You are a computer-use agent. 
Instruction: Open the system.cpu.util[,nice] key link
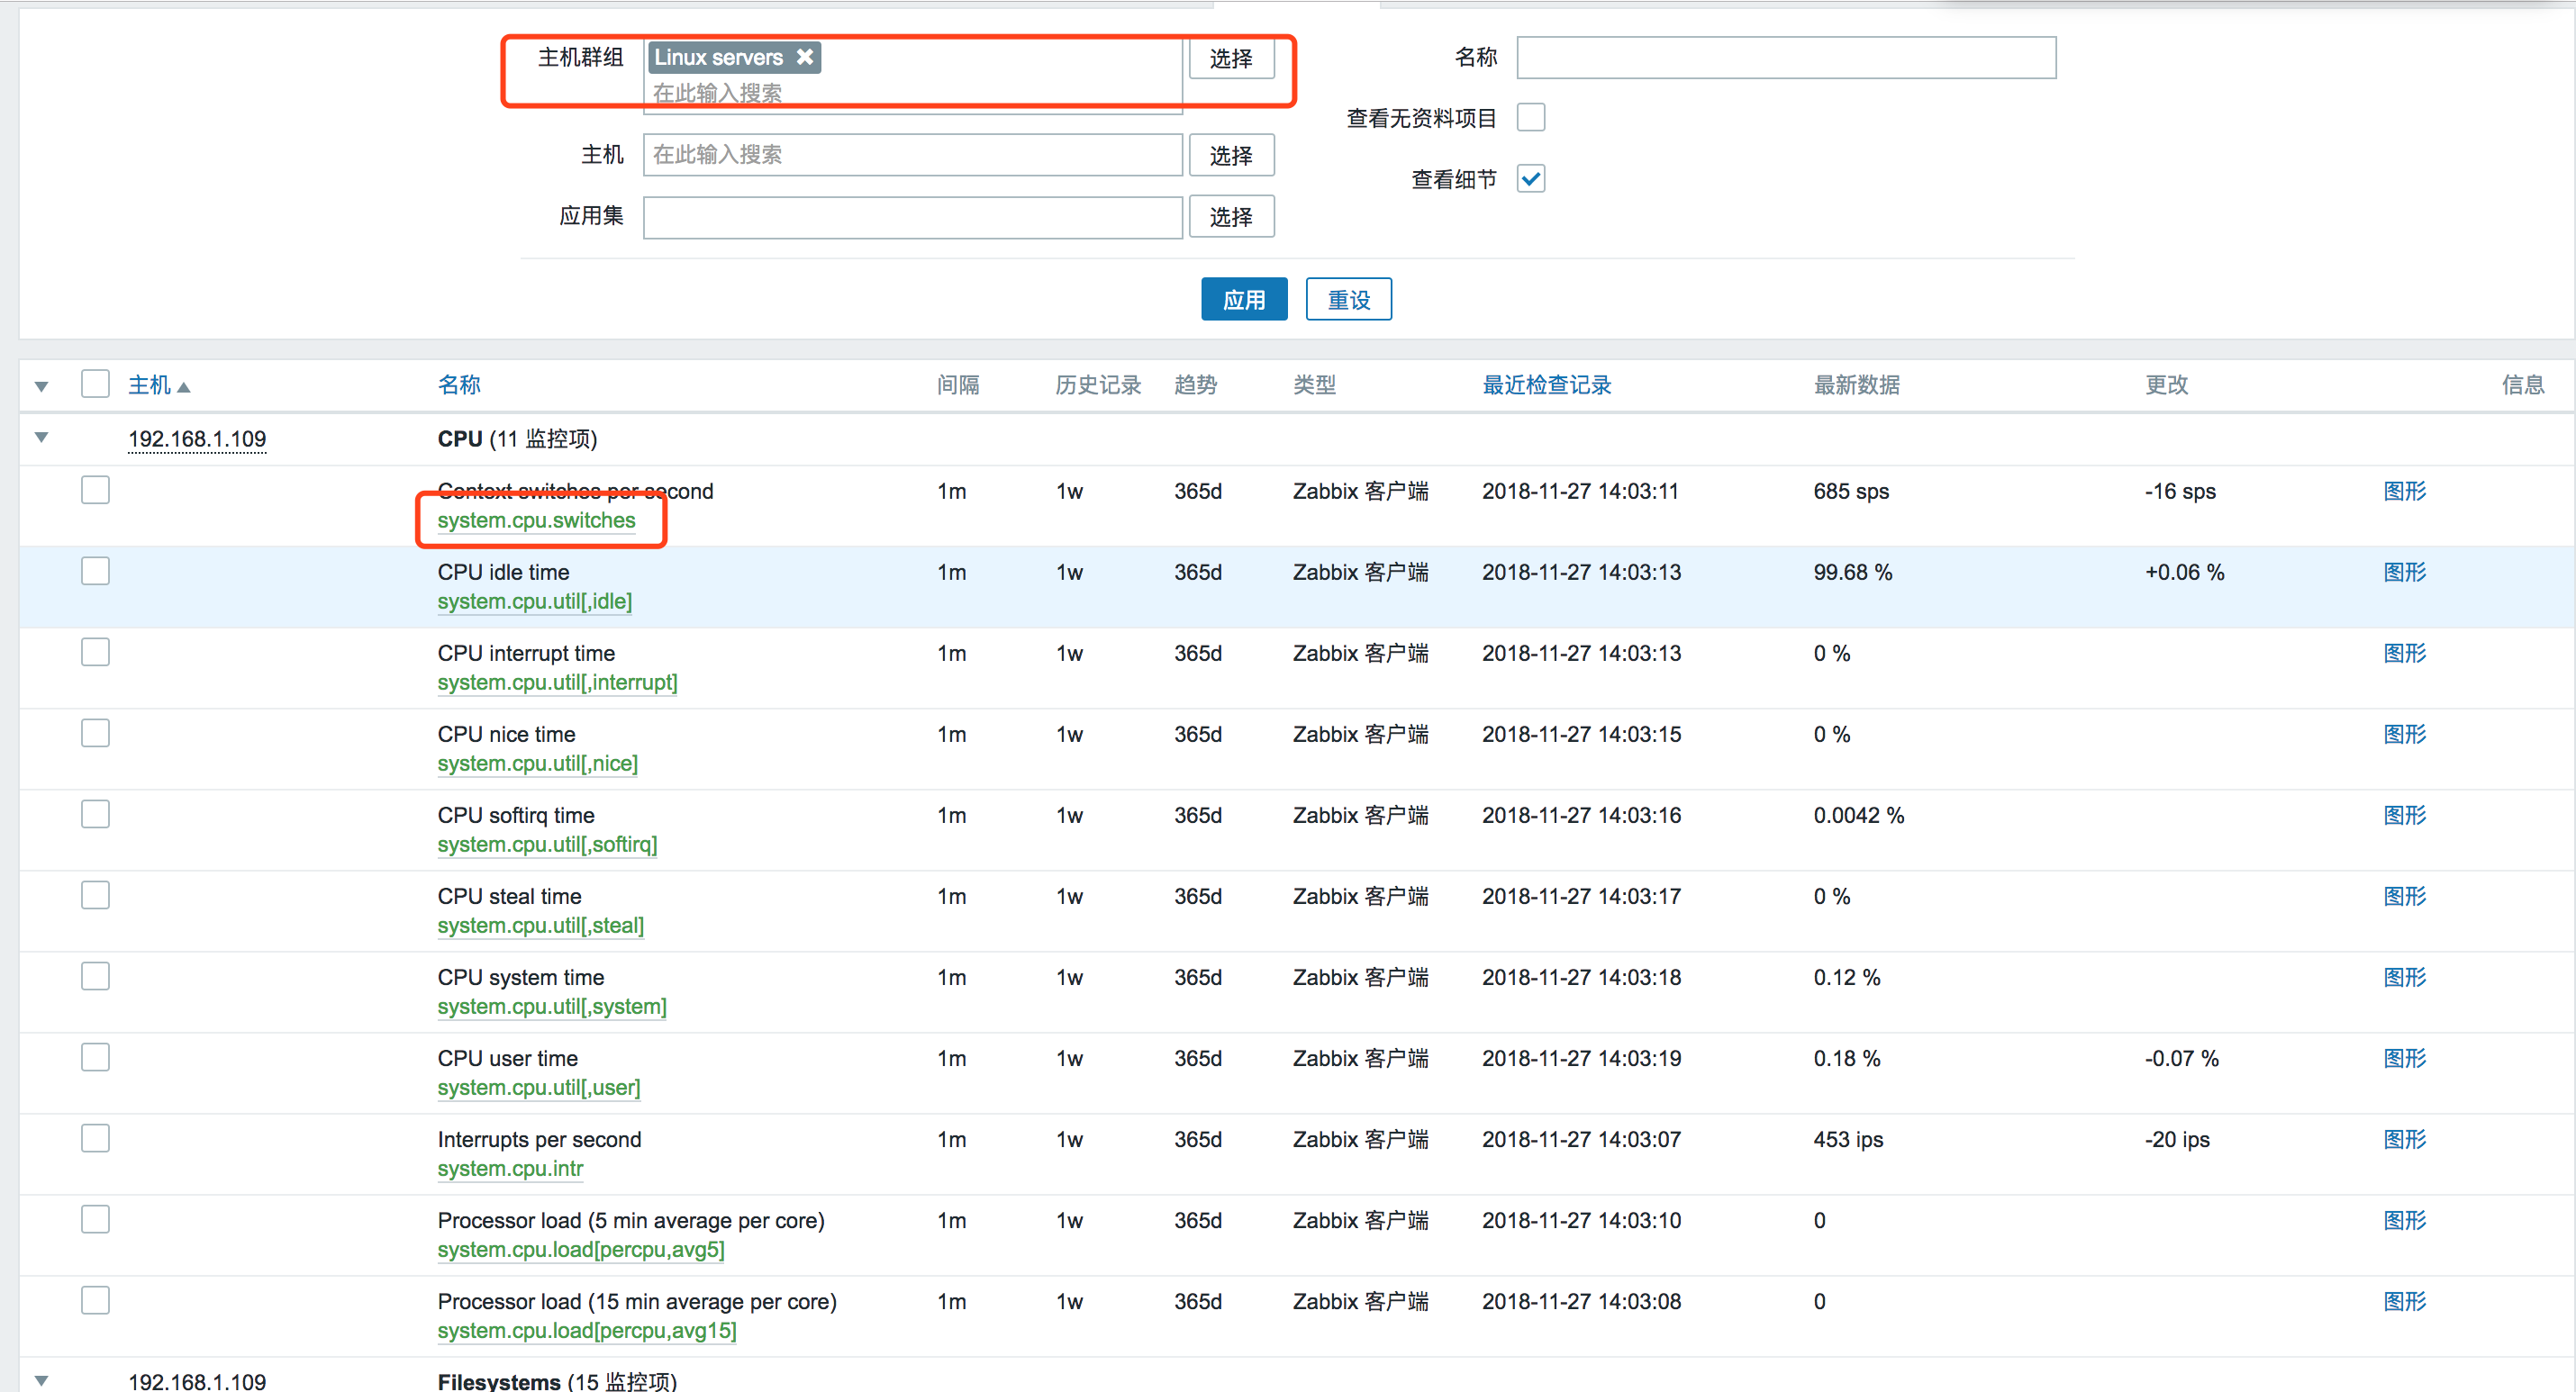pyautogui.click(x=537, y=763)
